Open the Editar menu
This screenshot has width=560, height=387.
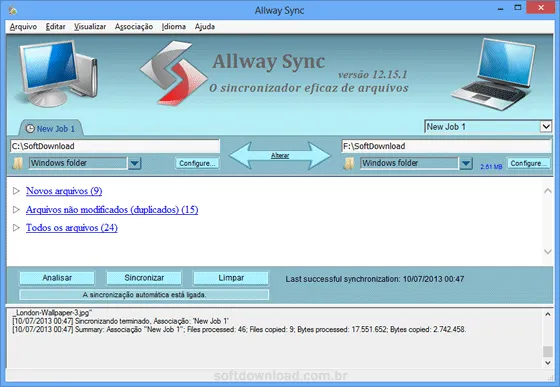[x=55, y=27]
